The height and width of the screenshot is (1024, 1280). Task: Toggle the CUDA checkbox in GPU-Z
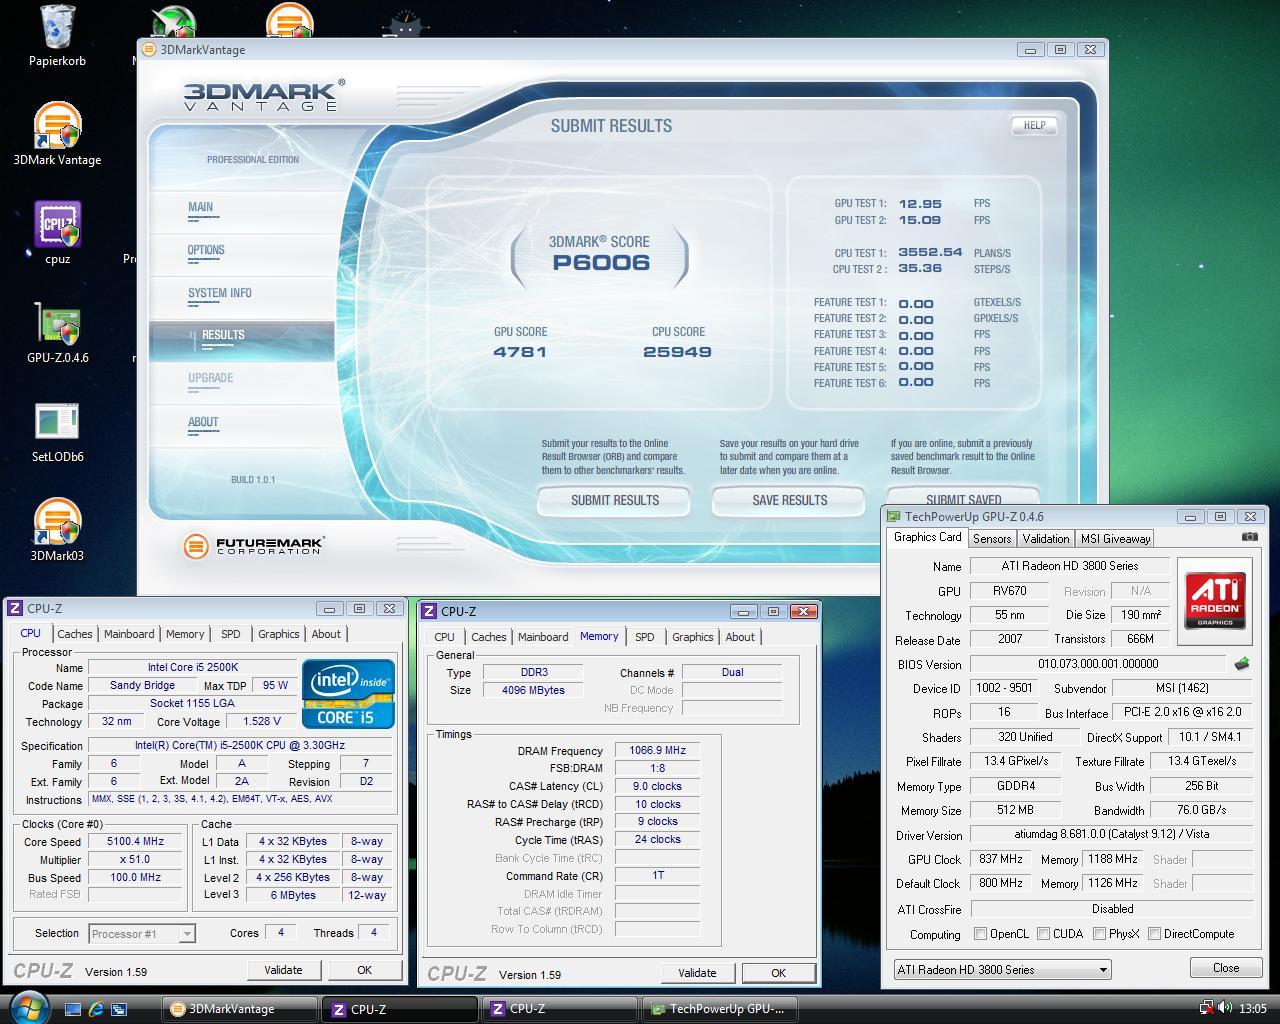[x=1044, y=934]
